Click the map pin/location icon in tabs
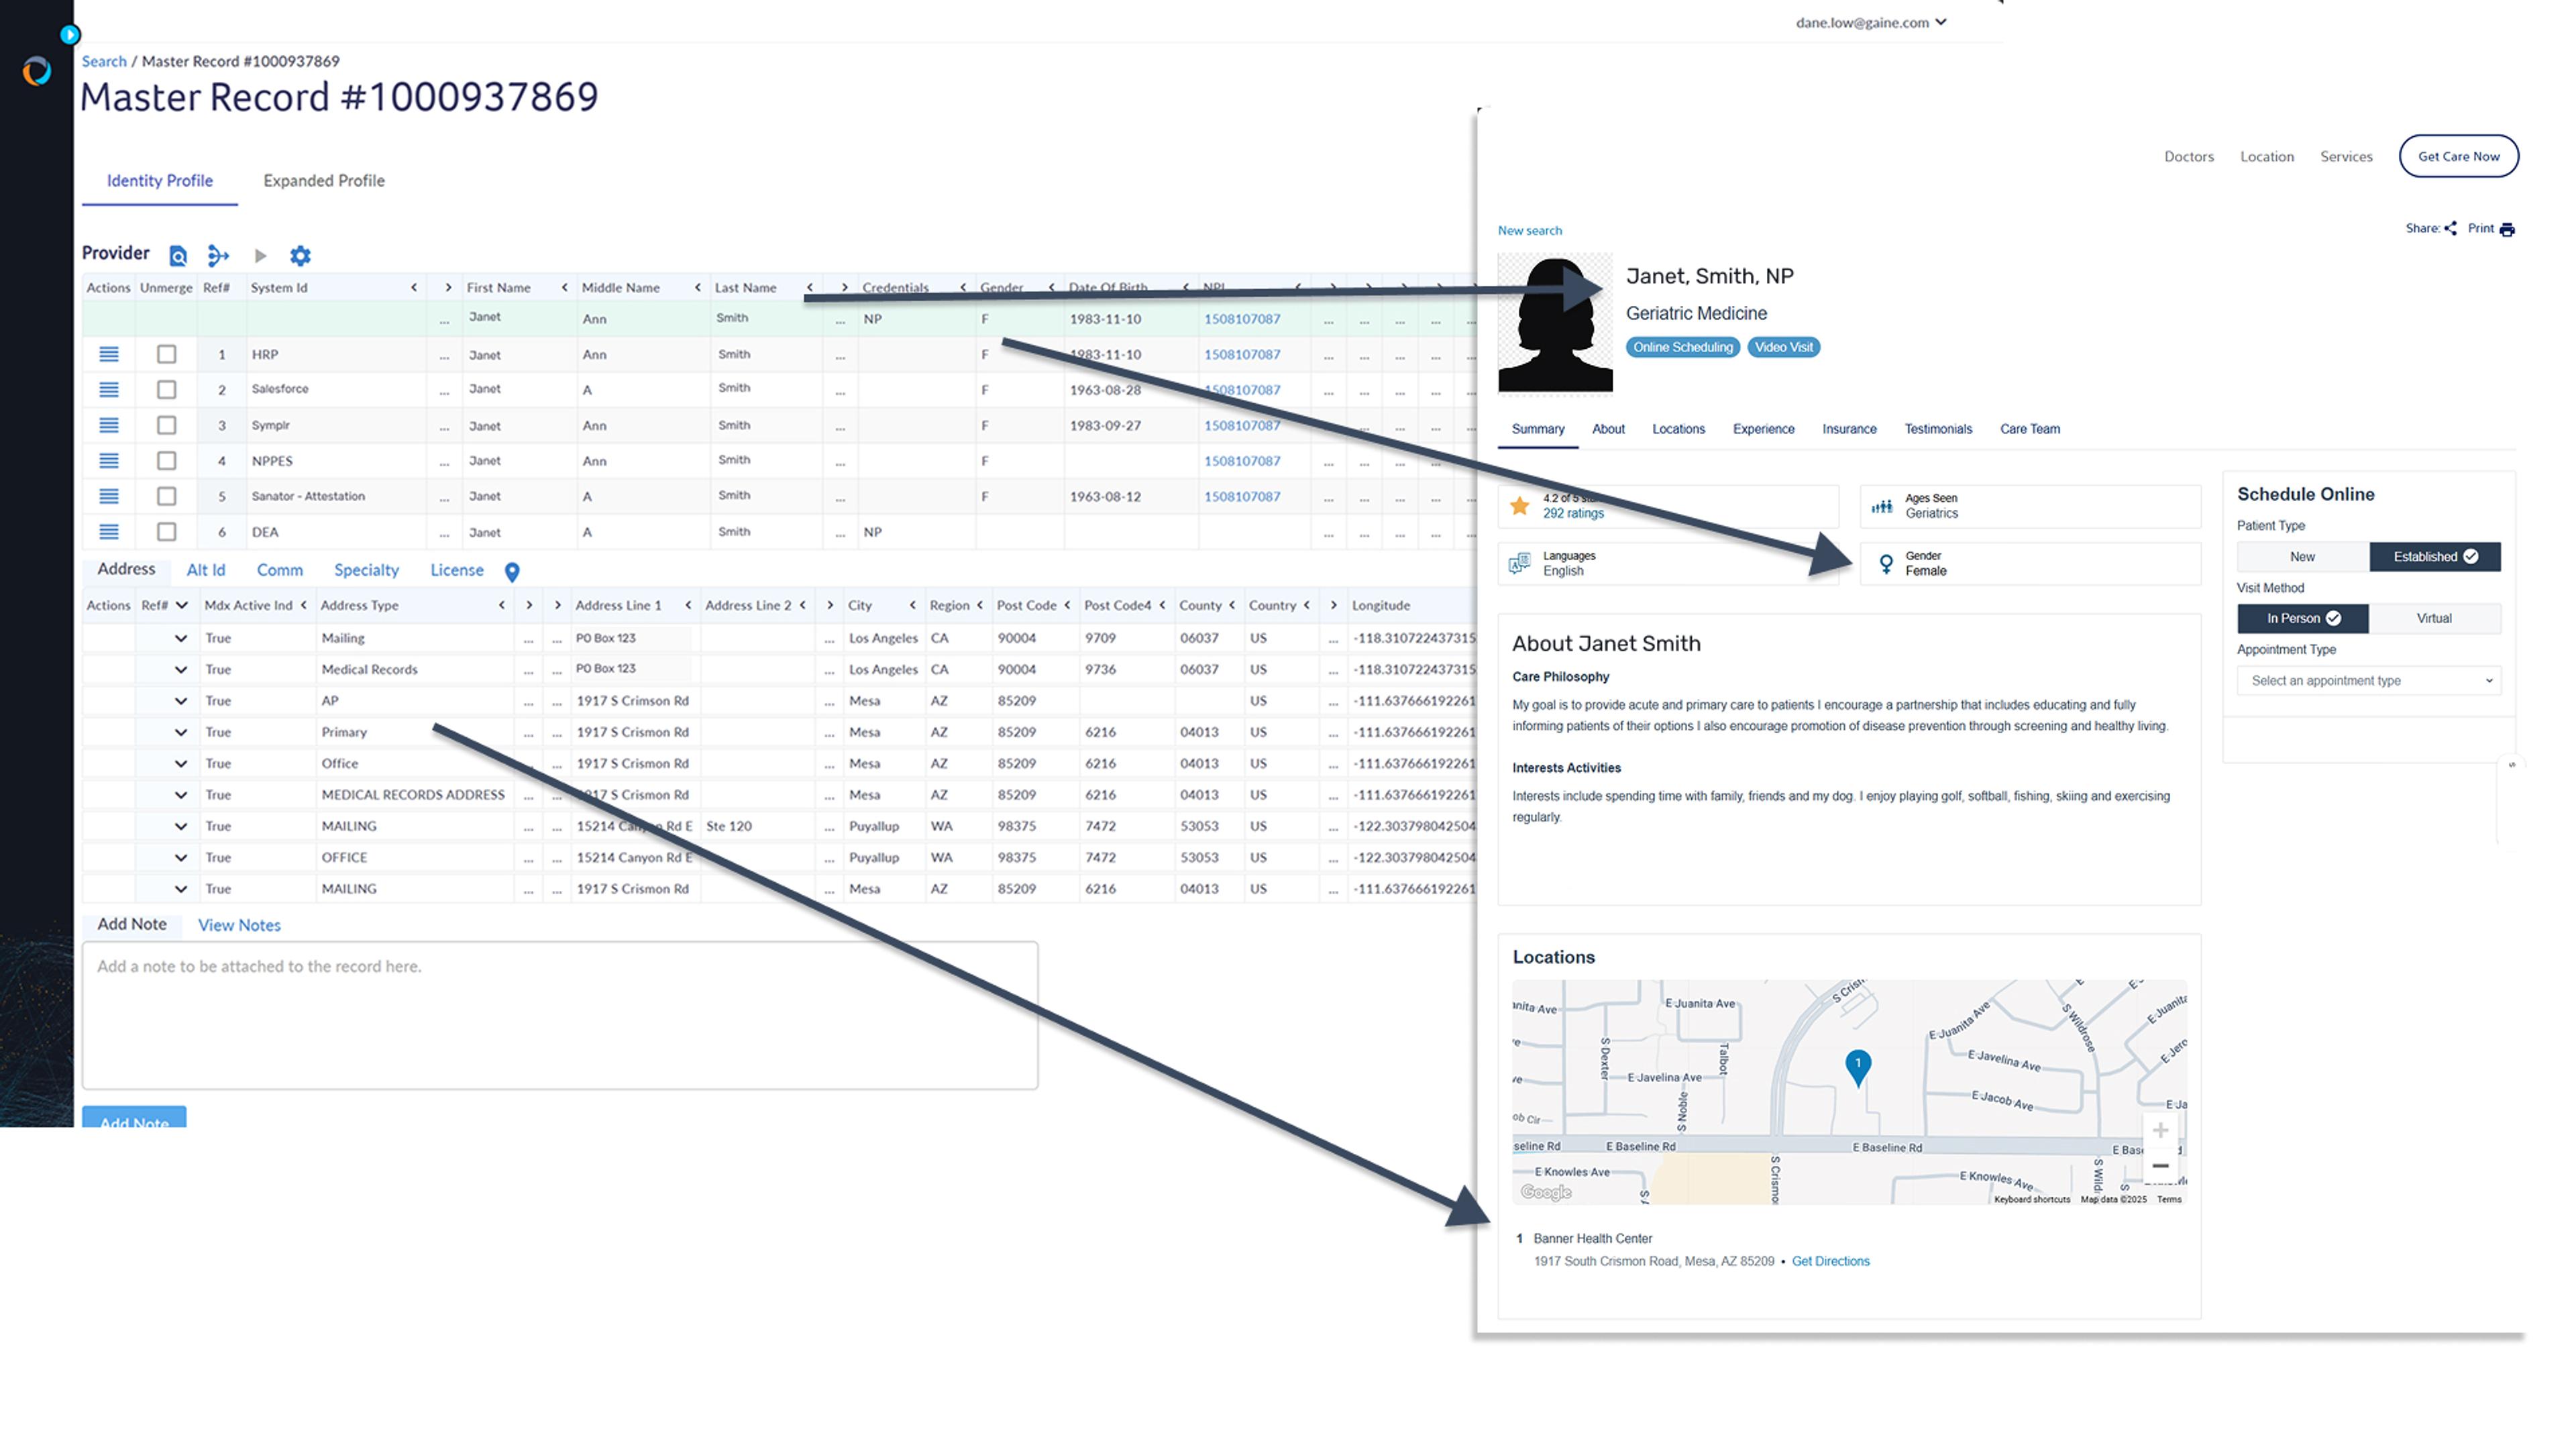Screen dimensions: 2576x1449 tap(513, 572)
